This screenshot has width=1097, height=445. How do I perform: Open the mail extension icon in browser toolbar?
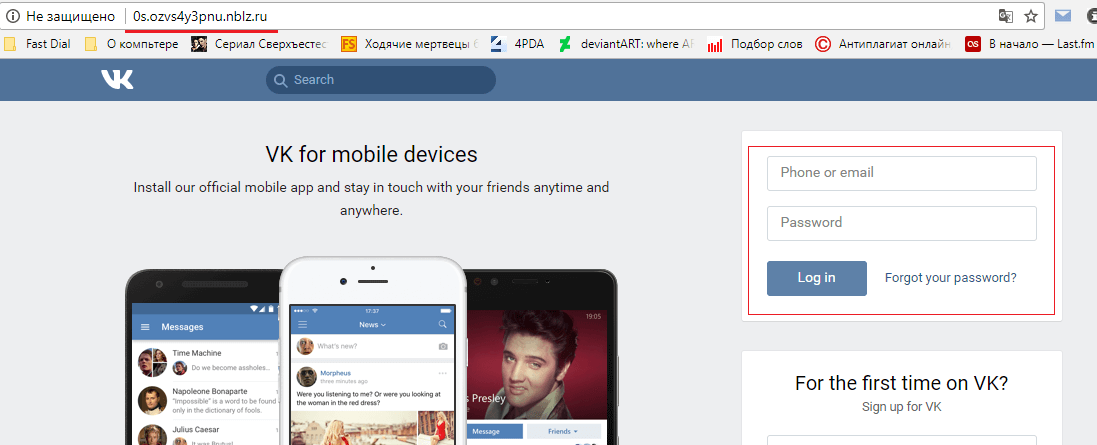pyautogui.click(x=1063, y=15)
